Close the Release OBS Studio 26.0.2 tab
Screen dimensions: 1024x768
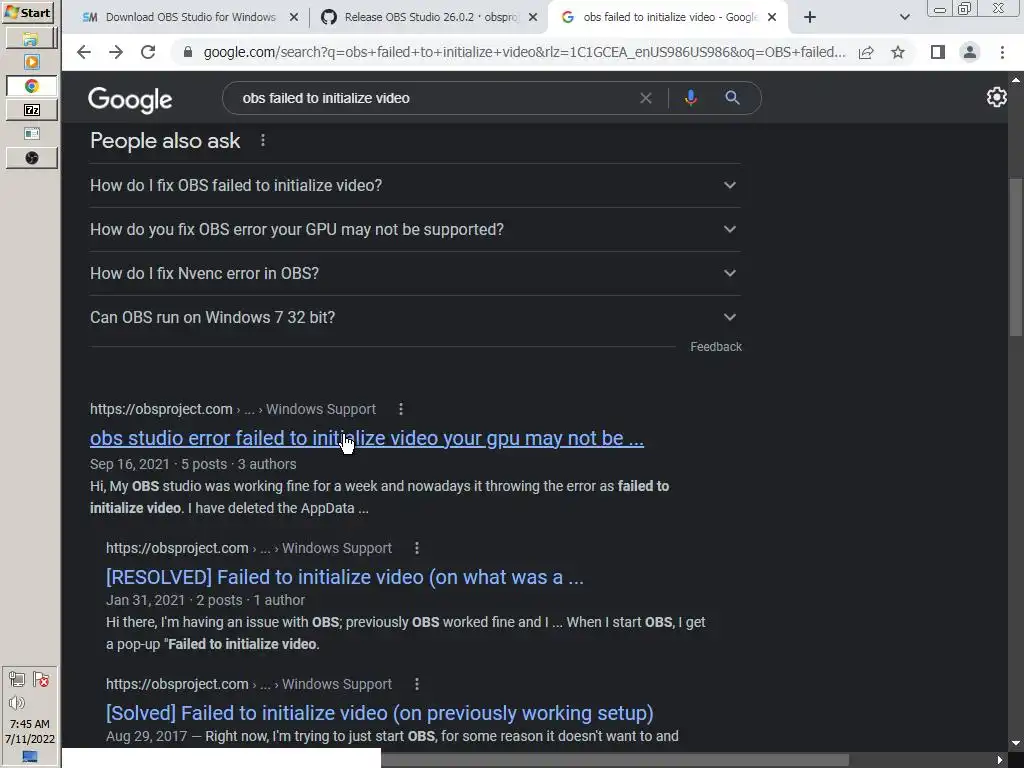point(533,18)
